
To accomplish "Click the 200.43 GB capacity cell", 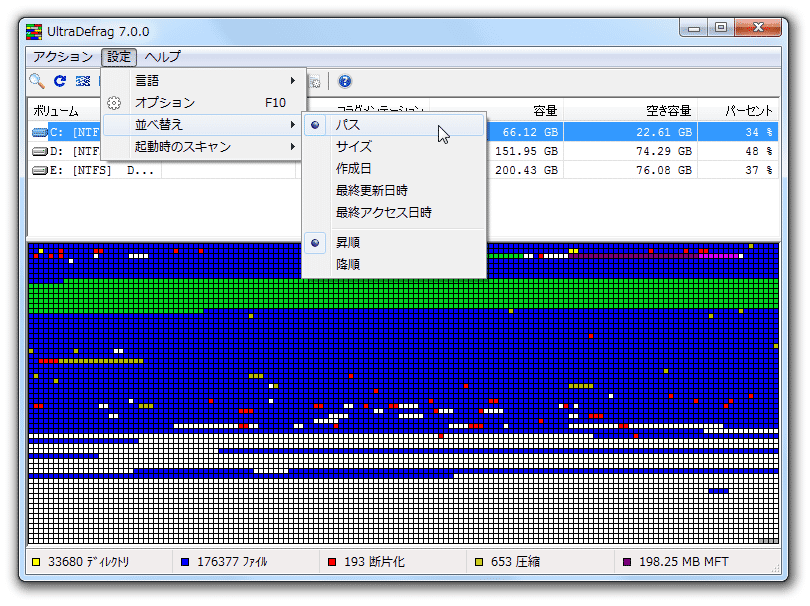I will point(526,170).
